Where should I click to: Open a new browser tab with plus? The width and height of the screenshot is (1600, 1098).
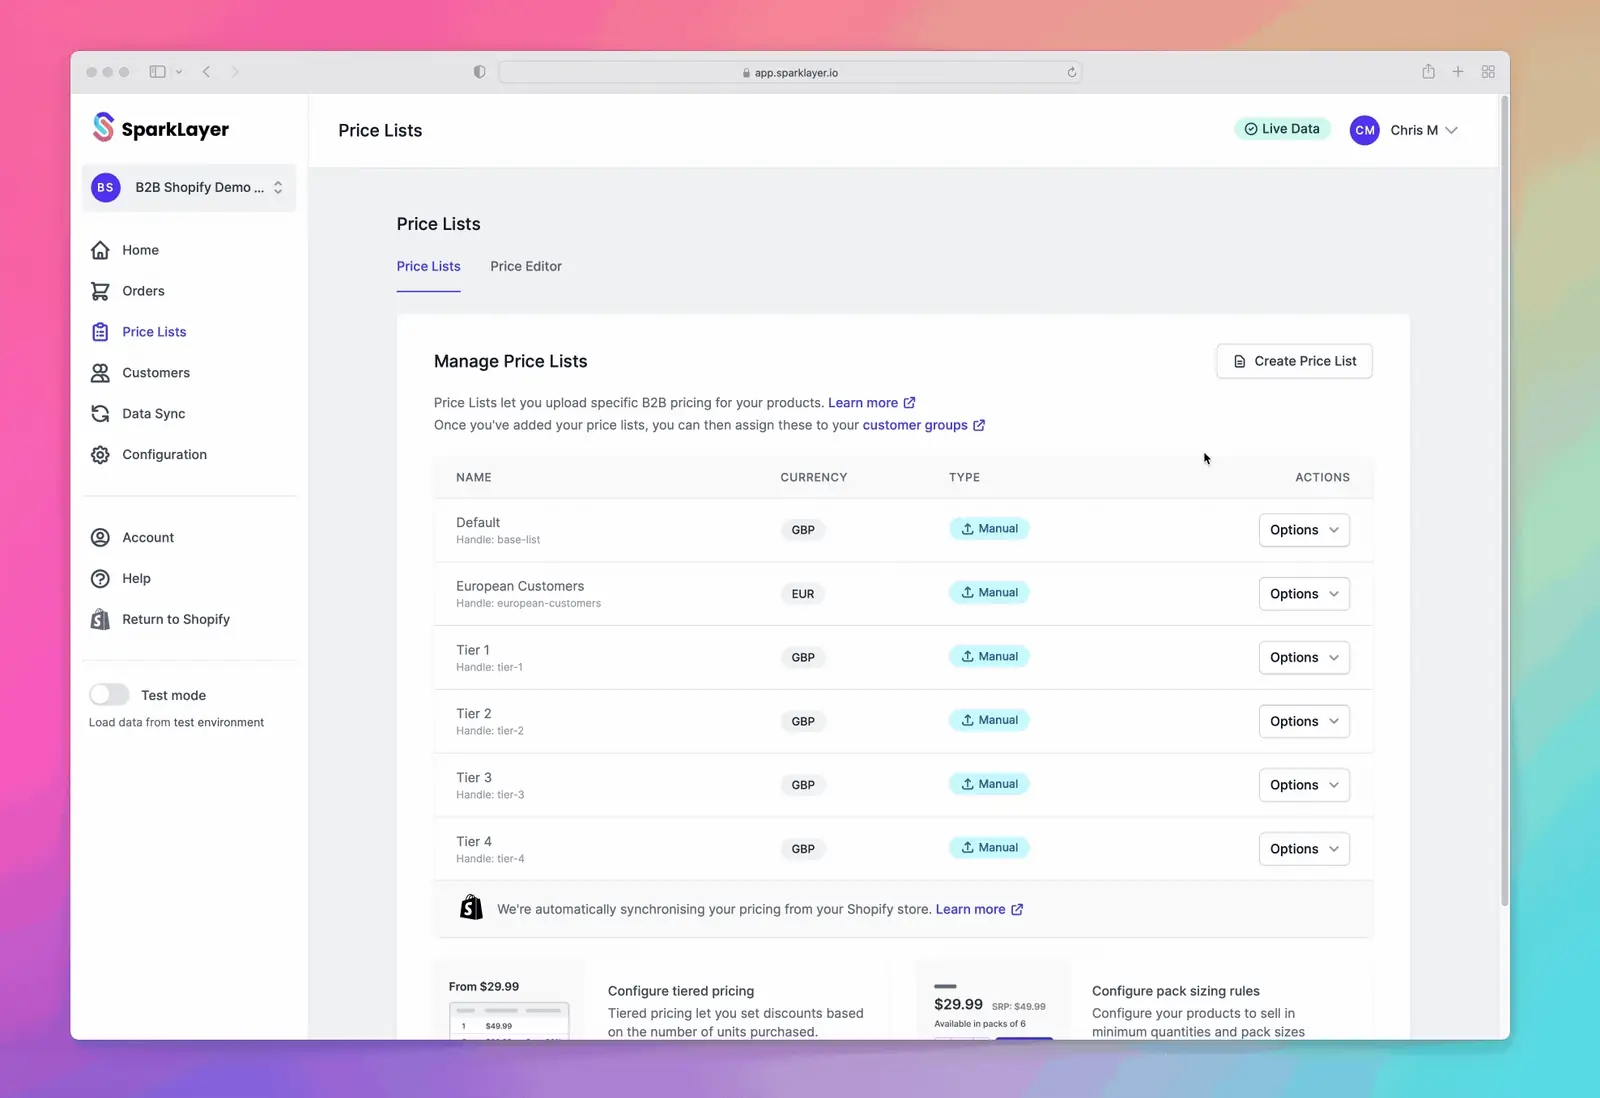tap(1458, 72)
